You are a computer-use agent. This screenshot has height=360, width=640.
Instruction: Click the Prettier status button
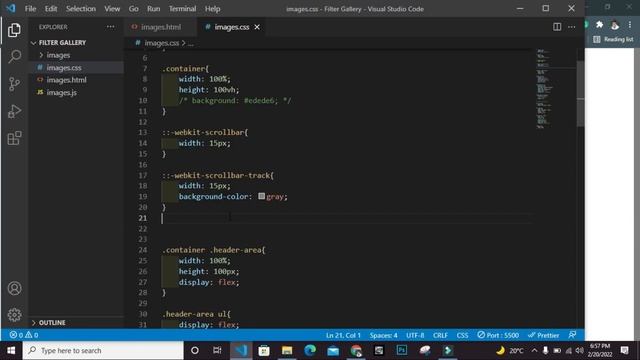(x=544, y=335)
